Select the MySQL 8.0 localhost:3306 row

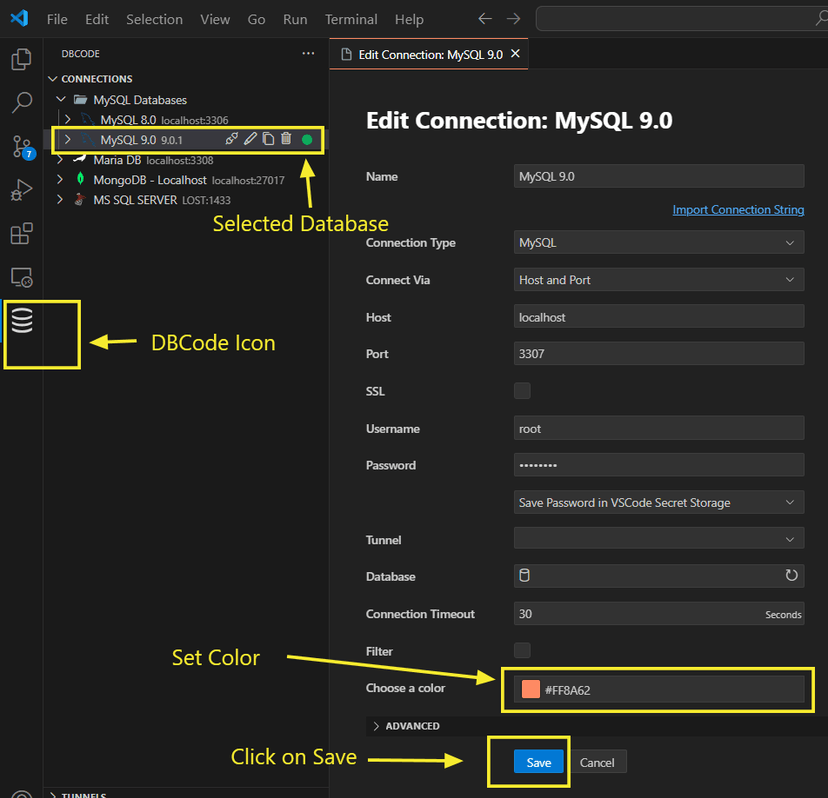[186, 120]
